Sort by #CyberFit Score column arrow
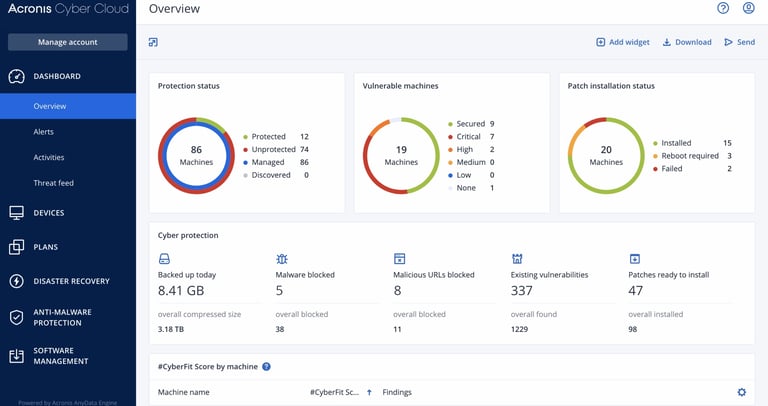768x406 pixels. [369, 392]
